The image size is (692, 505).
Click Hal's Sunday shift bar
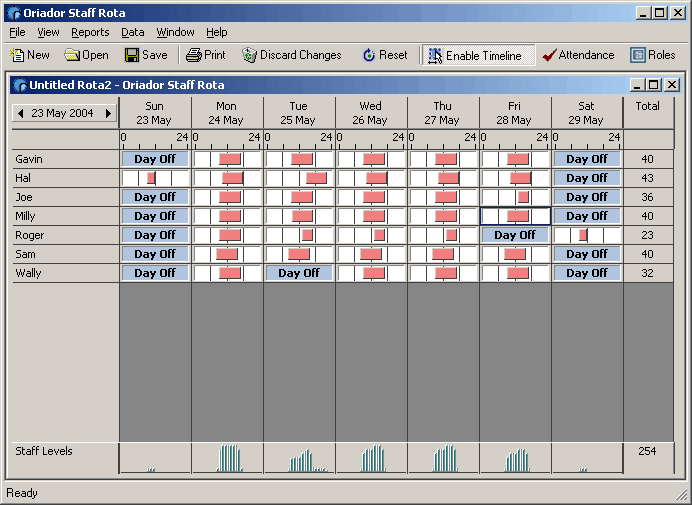point(151,178)
